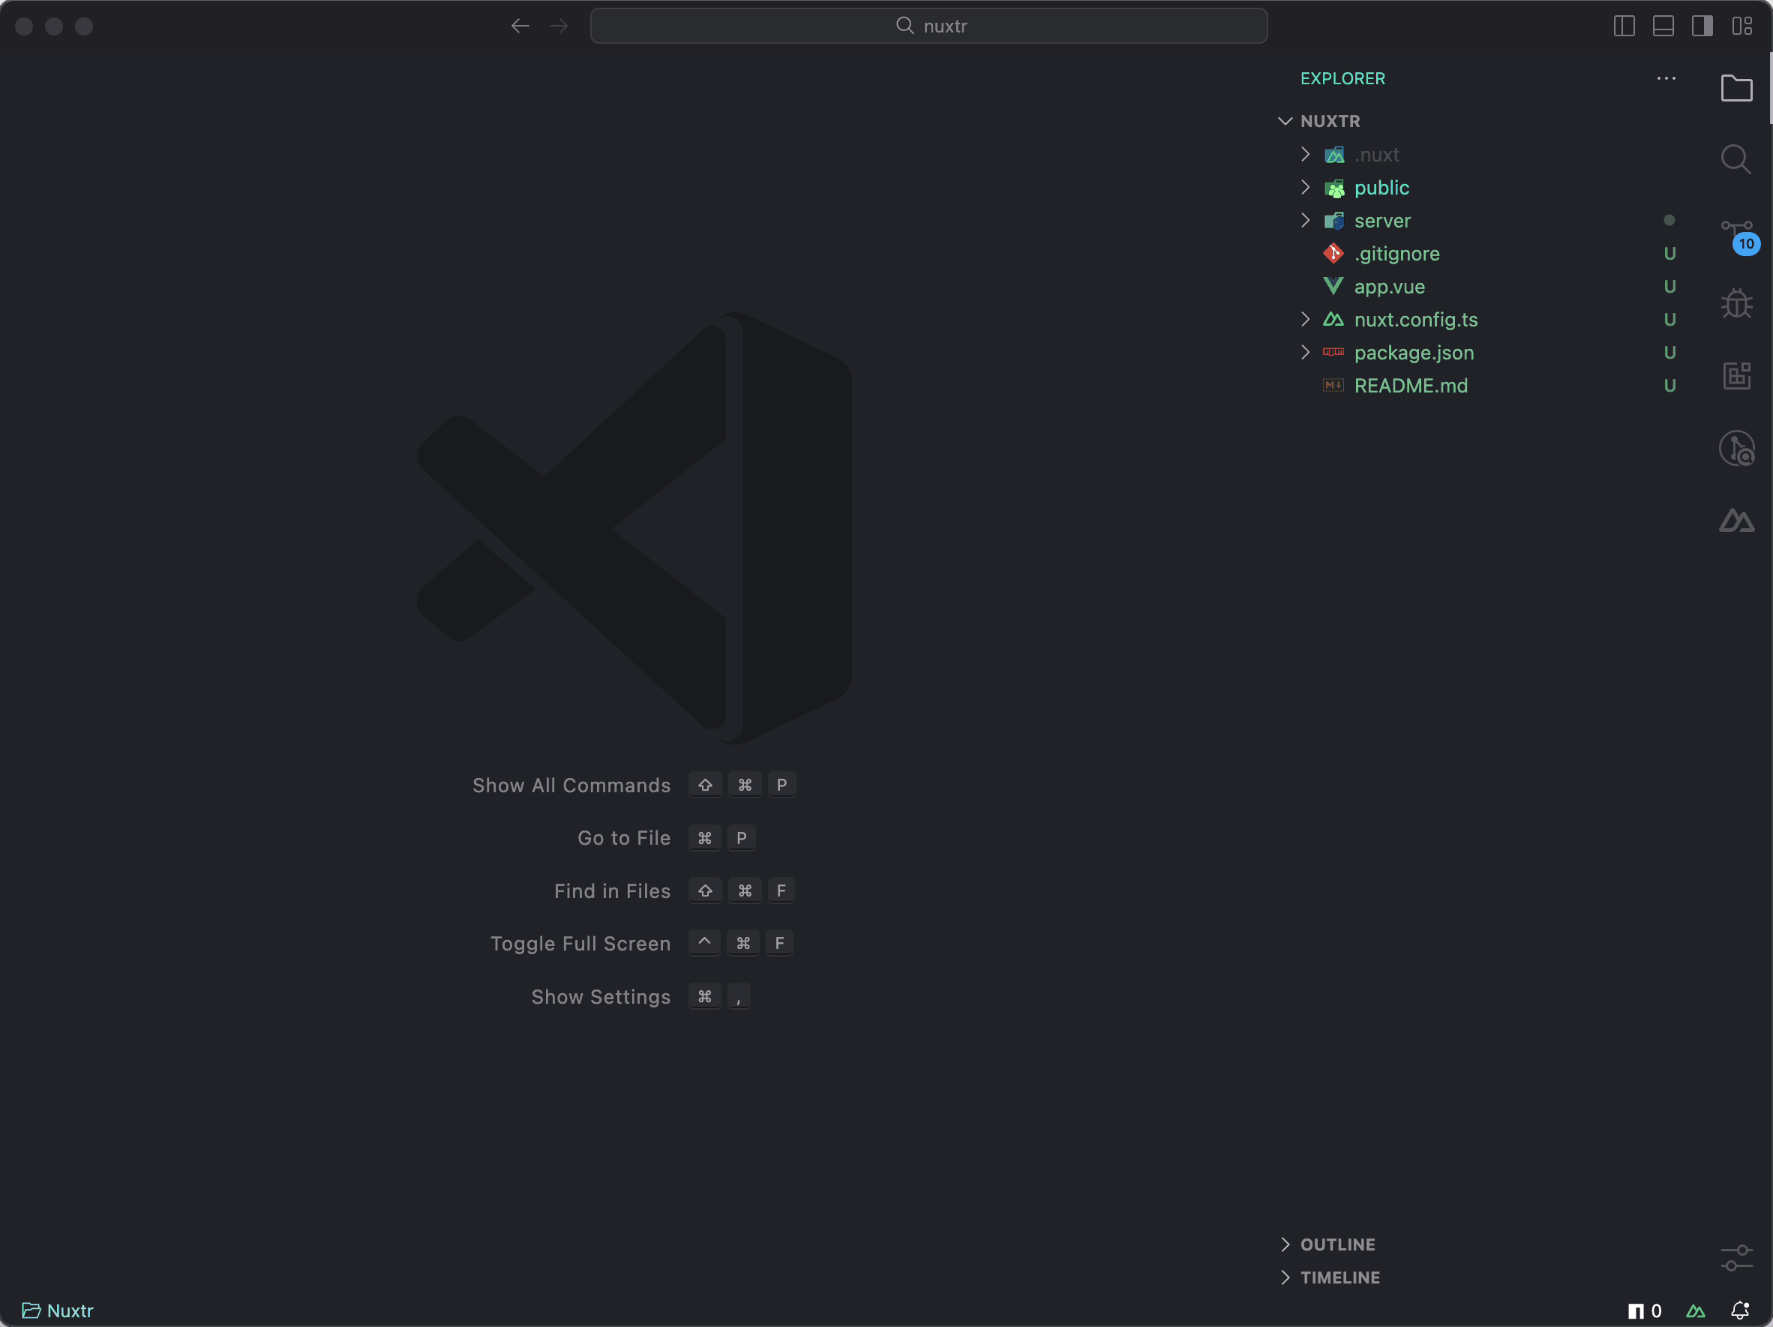Viewport: 1773px width, 1327px height.
Task: Expand the .nuxt folder
Action: (1305, 154)
